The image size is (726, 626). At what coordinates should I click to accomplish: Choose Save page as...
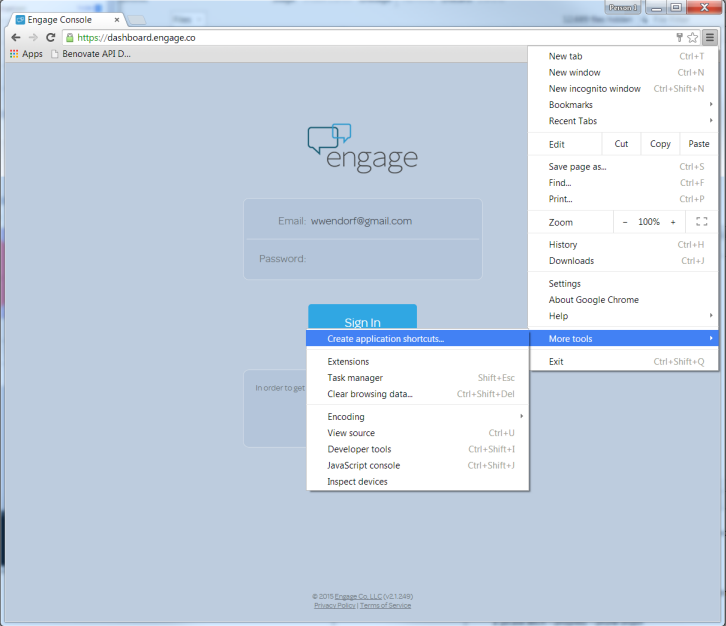pyautogui.click(x=623, y=167)
